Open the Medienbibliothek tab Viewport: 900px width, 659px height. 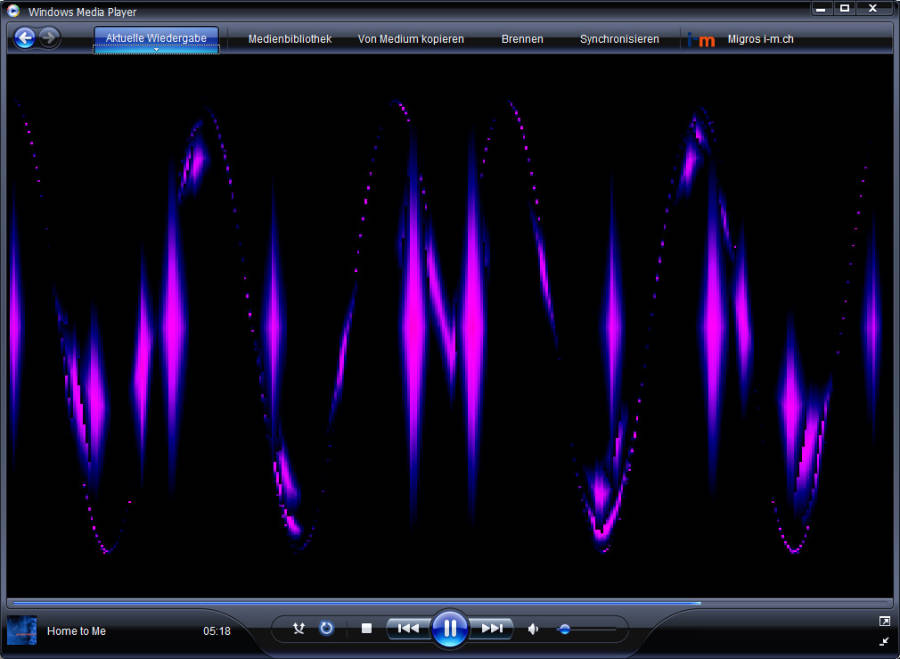[x=289, y=39]
